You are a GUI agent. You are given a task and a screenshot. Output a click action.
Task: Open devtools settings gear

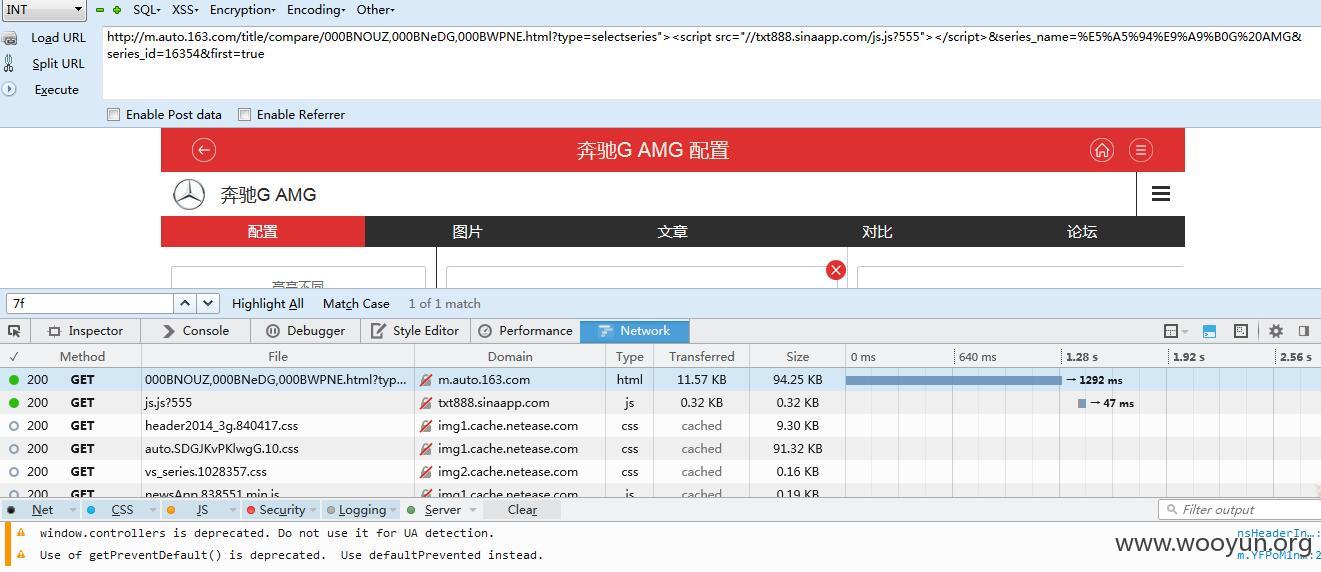click(1276, 331)
